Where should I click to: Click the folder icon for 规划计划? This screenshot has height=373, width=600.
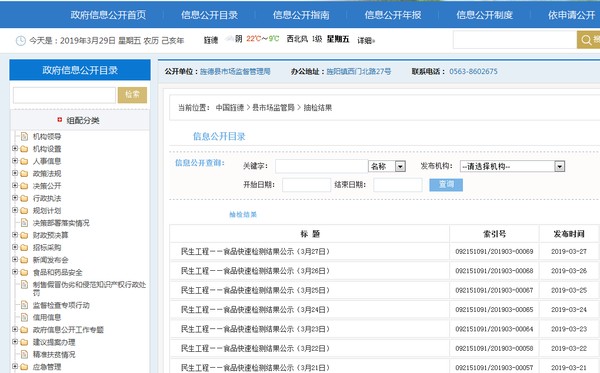point(24,210)
